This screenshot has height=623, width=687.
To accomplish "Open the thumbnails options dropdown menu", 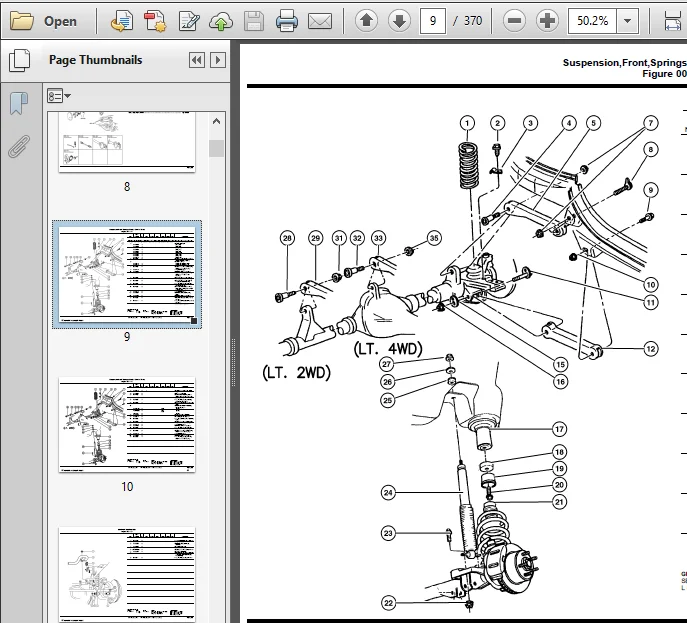I will (59, 96).
